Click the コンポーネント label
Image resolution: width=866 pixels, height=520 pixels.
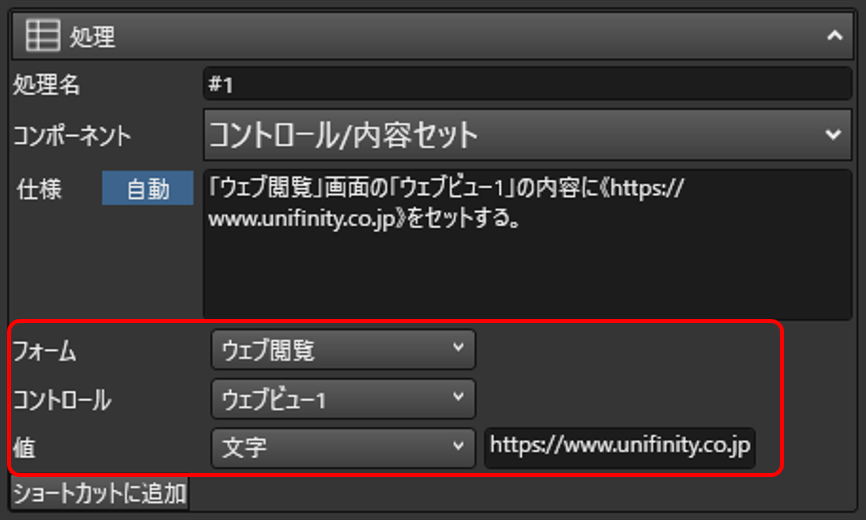pos(72,135)
